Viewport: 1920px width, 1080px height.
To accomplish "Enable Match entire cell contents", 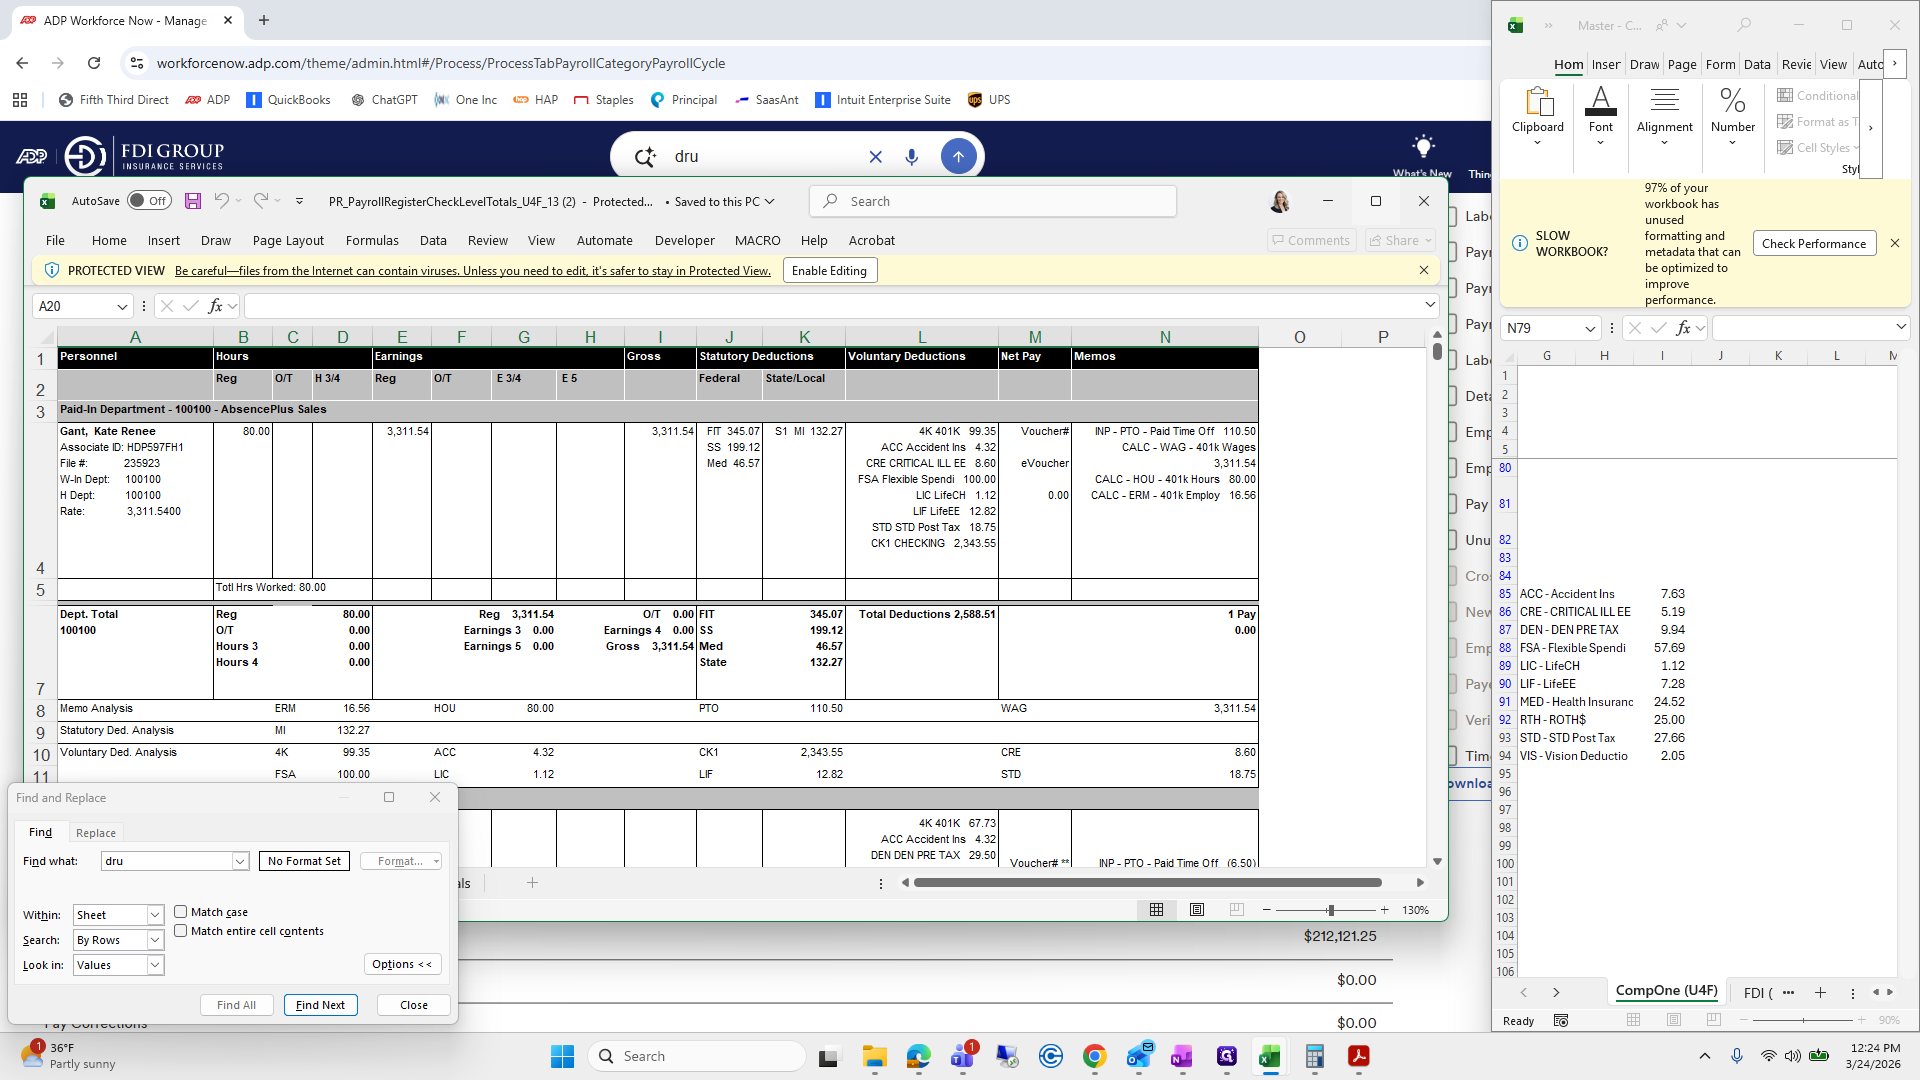I will 181,931.
